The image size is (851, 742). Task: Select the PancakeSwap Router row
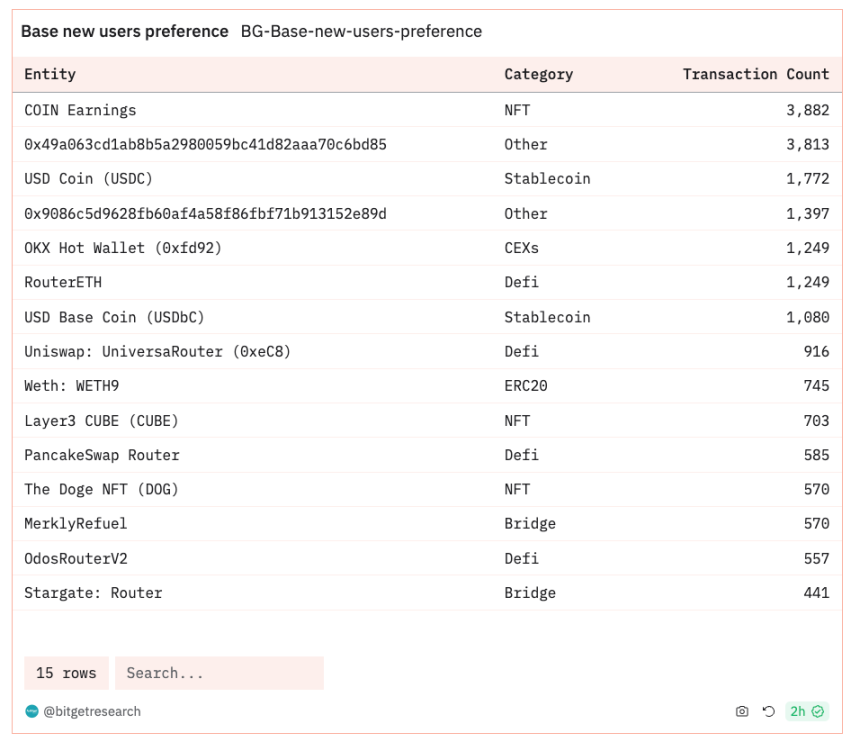click(x=427, y=455)
